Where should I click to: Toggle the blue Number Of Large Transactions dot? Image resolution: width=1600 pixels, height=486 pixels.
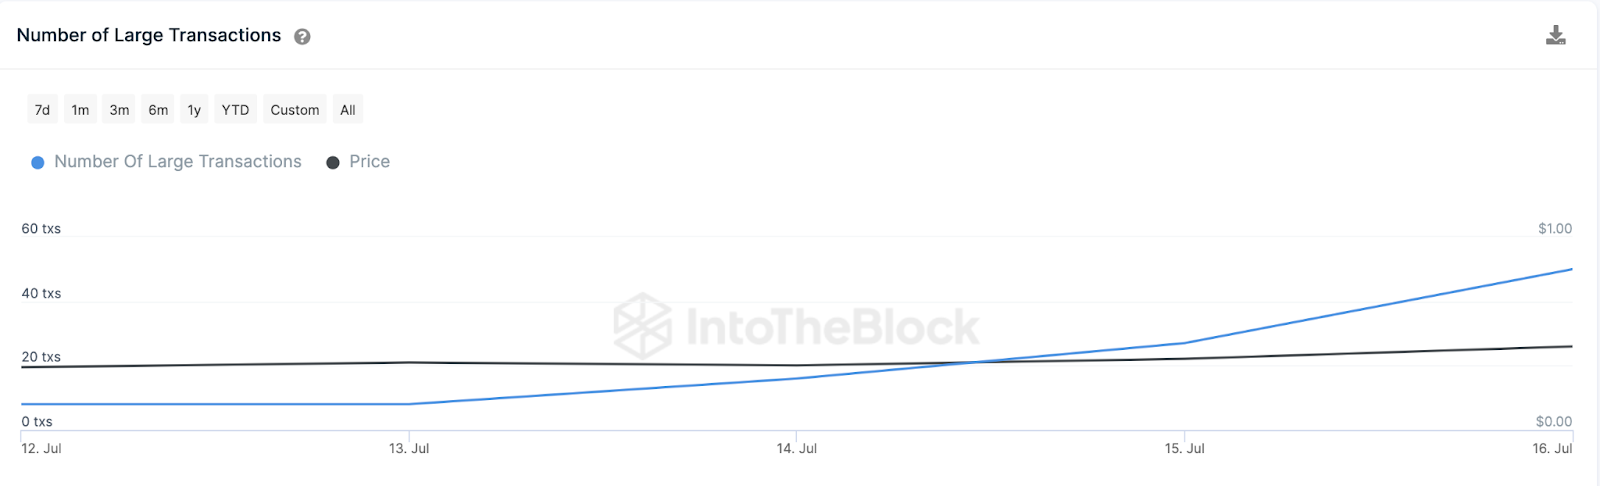click(38, 162)
